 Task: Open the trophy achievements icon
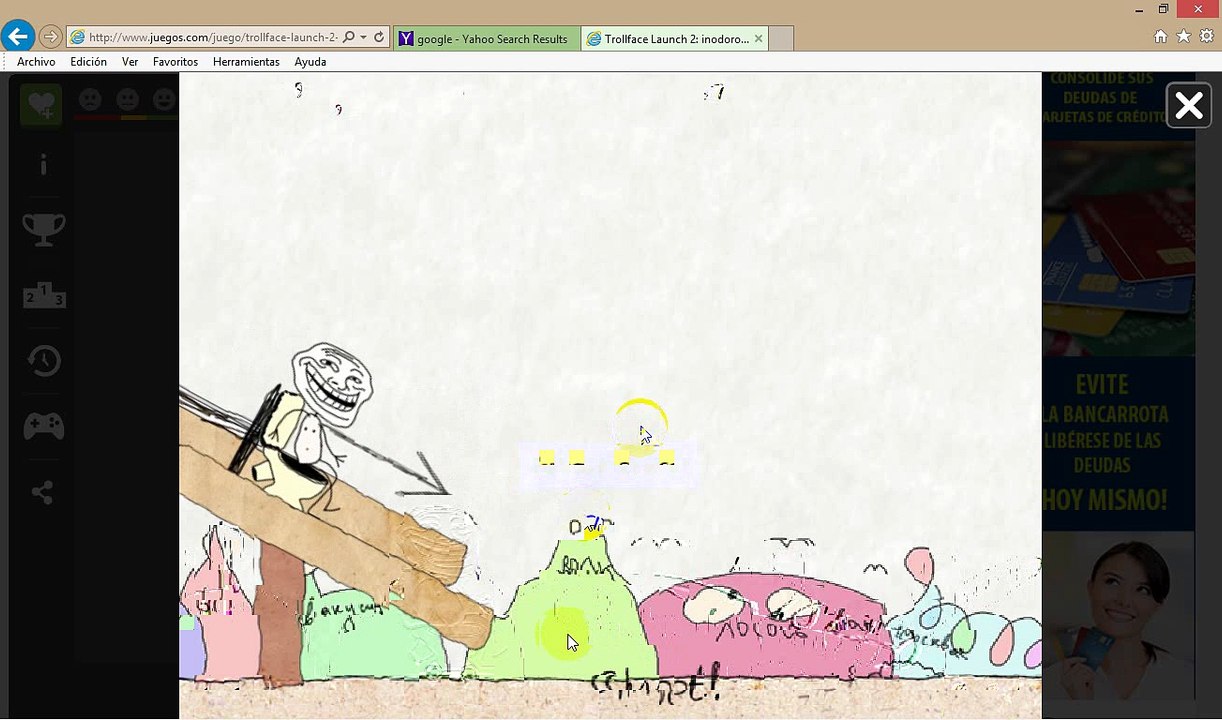coord(44,229)
